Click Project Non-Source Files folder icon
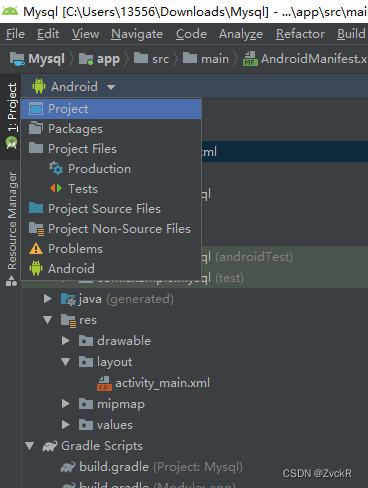Image resolution: width=368 pixels, height=488 pixels. click(36, 229)
